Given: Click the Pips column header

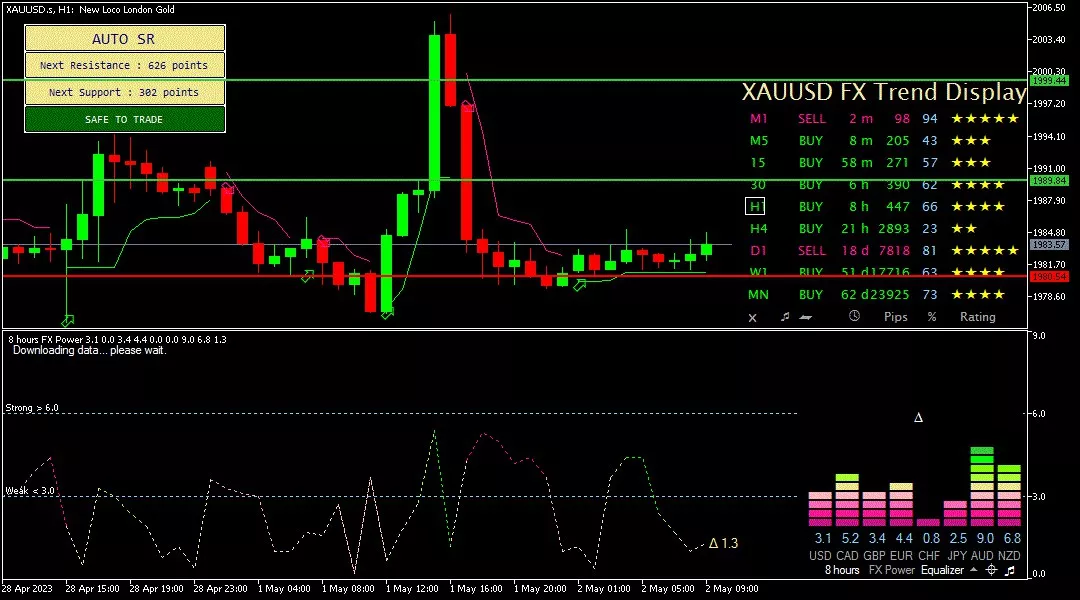Looking at the screenshot, I should point(895,317).
